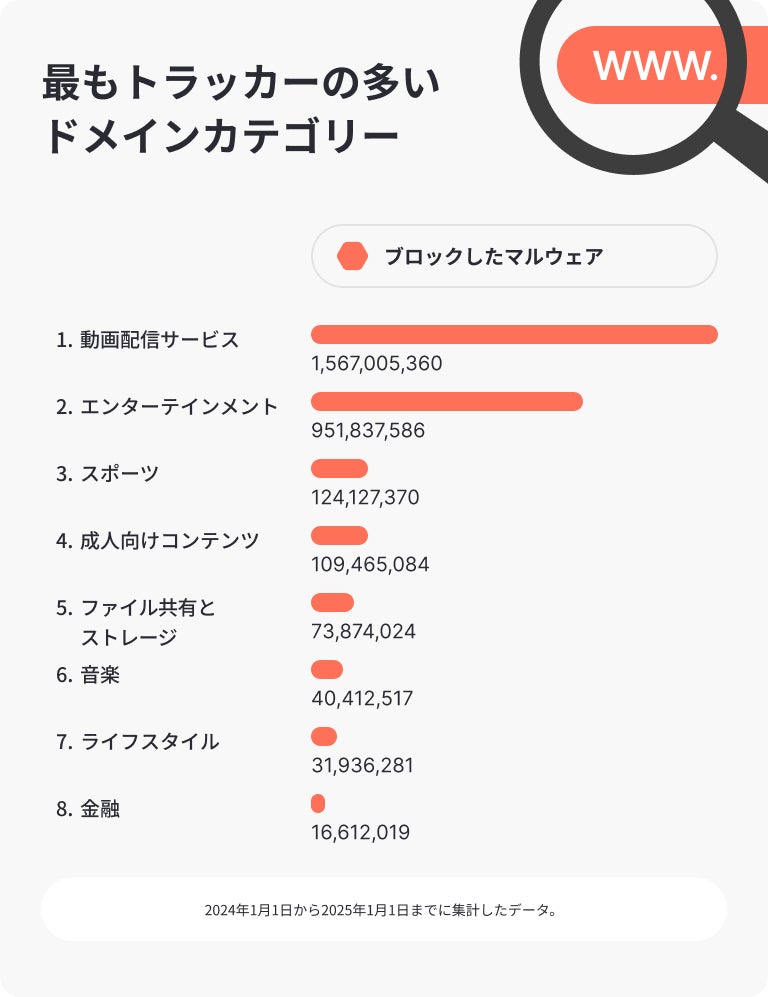Viewport: 768px width, 997px height.
Task: Select the 2. エンターテインメント label
Action: (x=167, y=407)
